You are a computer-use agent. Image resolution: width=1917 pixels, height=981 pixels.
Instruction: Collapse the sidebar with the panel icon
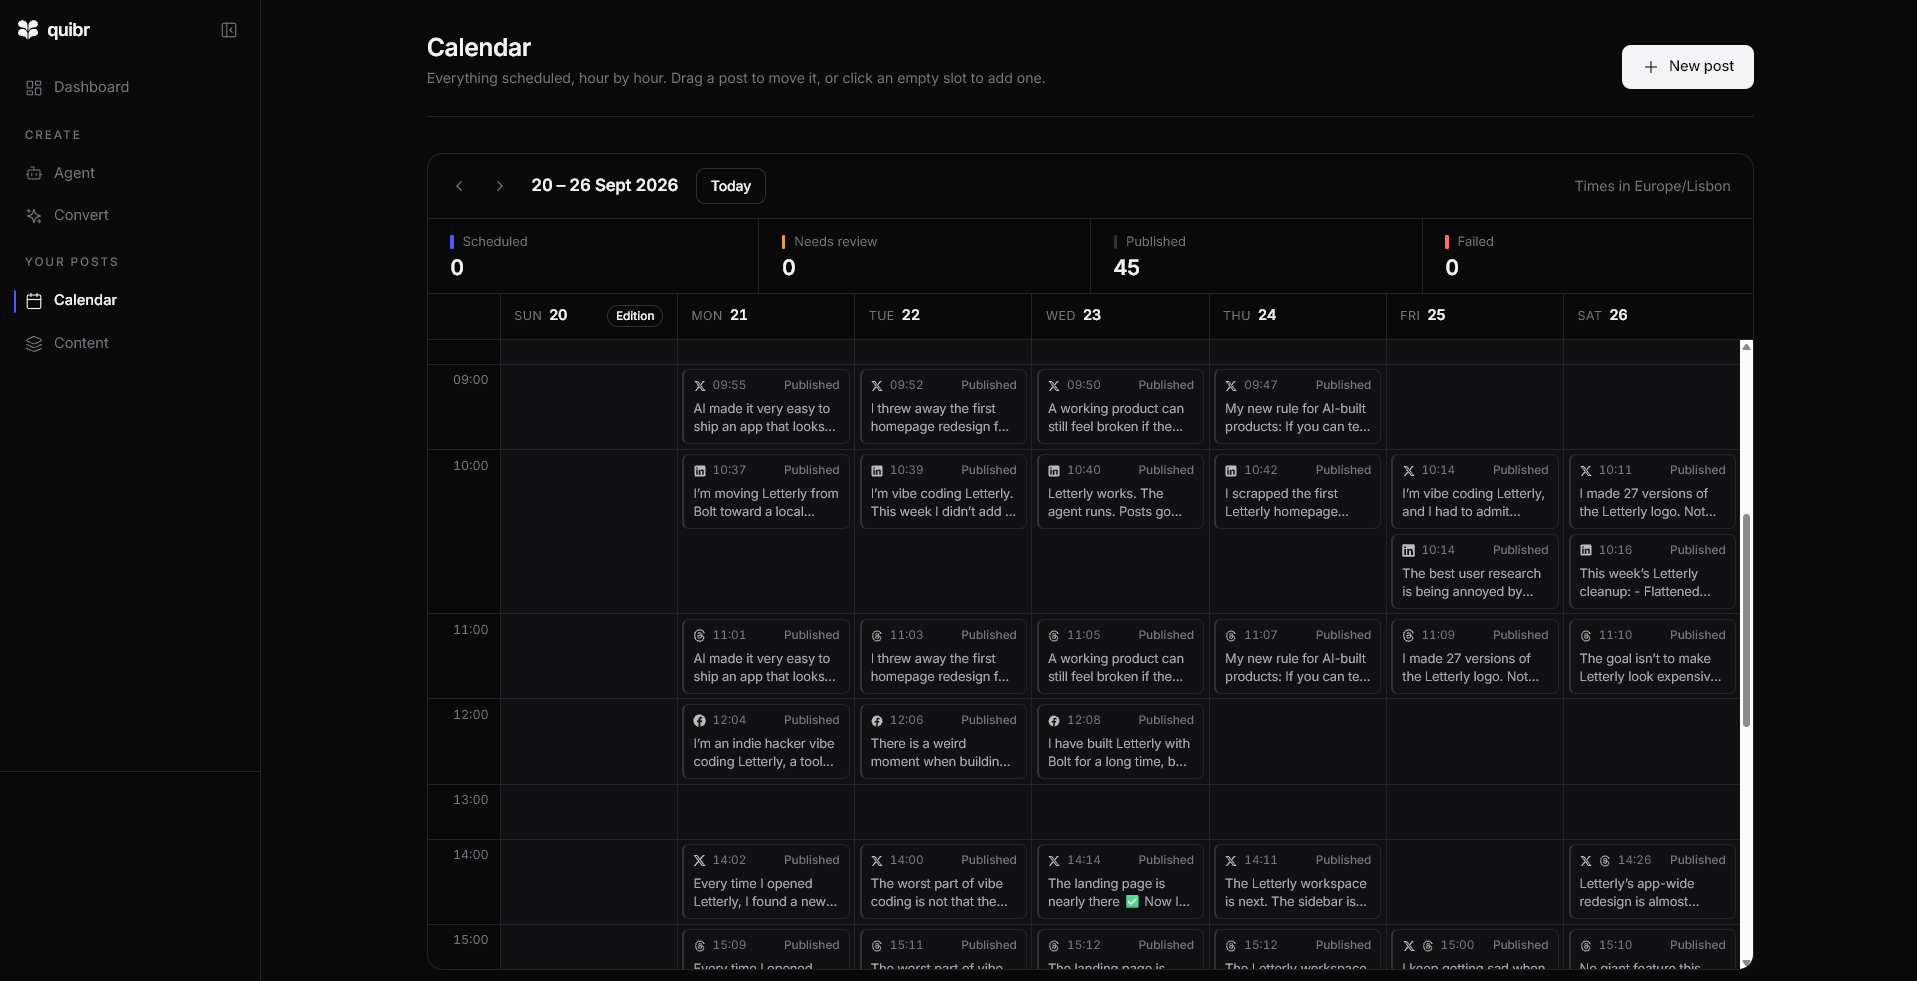[x=229, y=30]
